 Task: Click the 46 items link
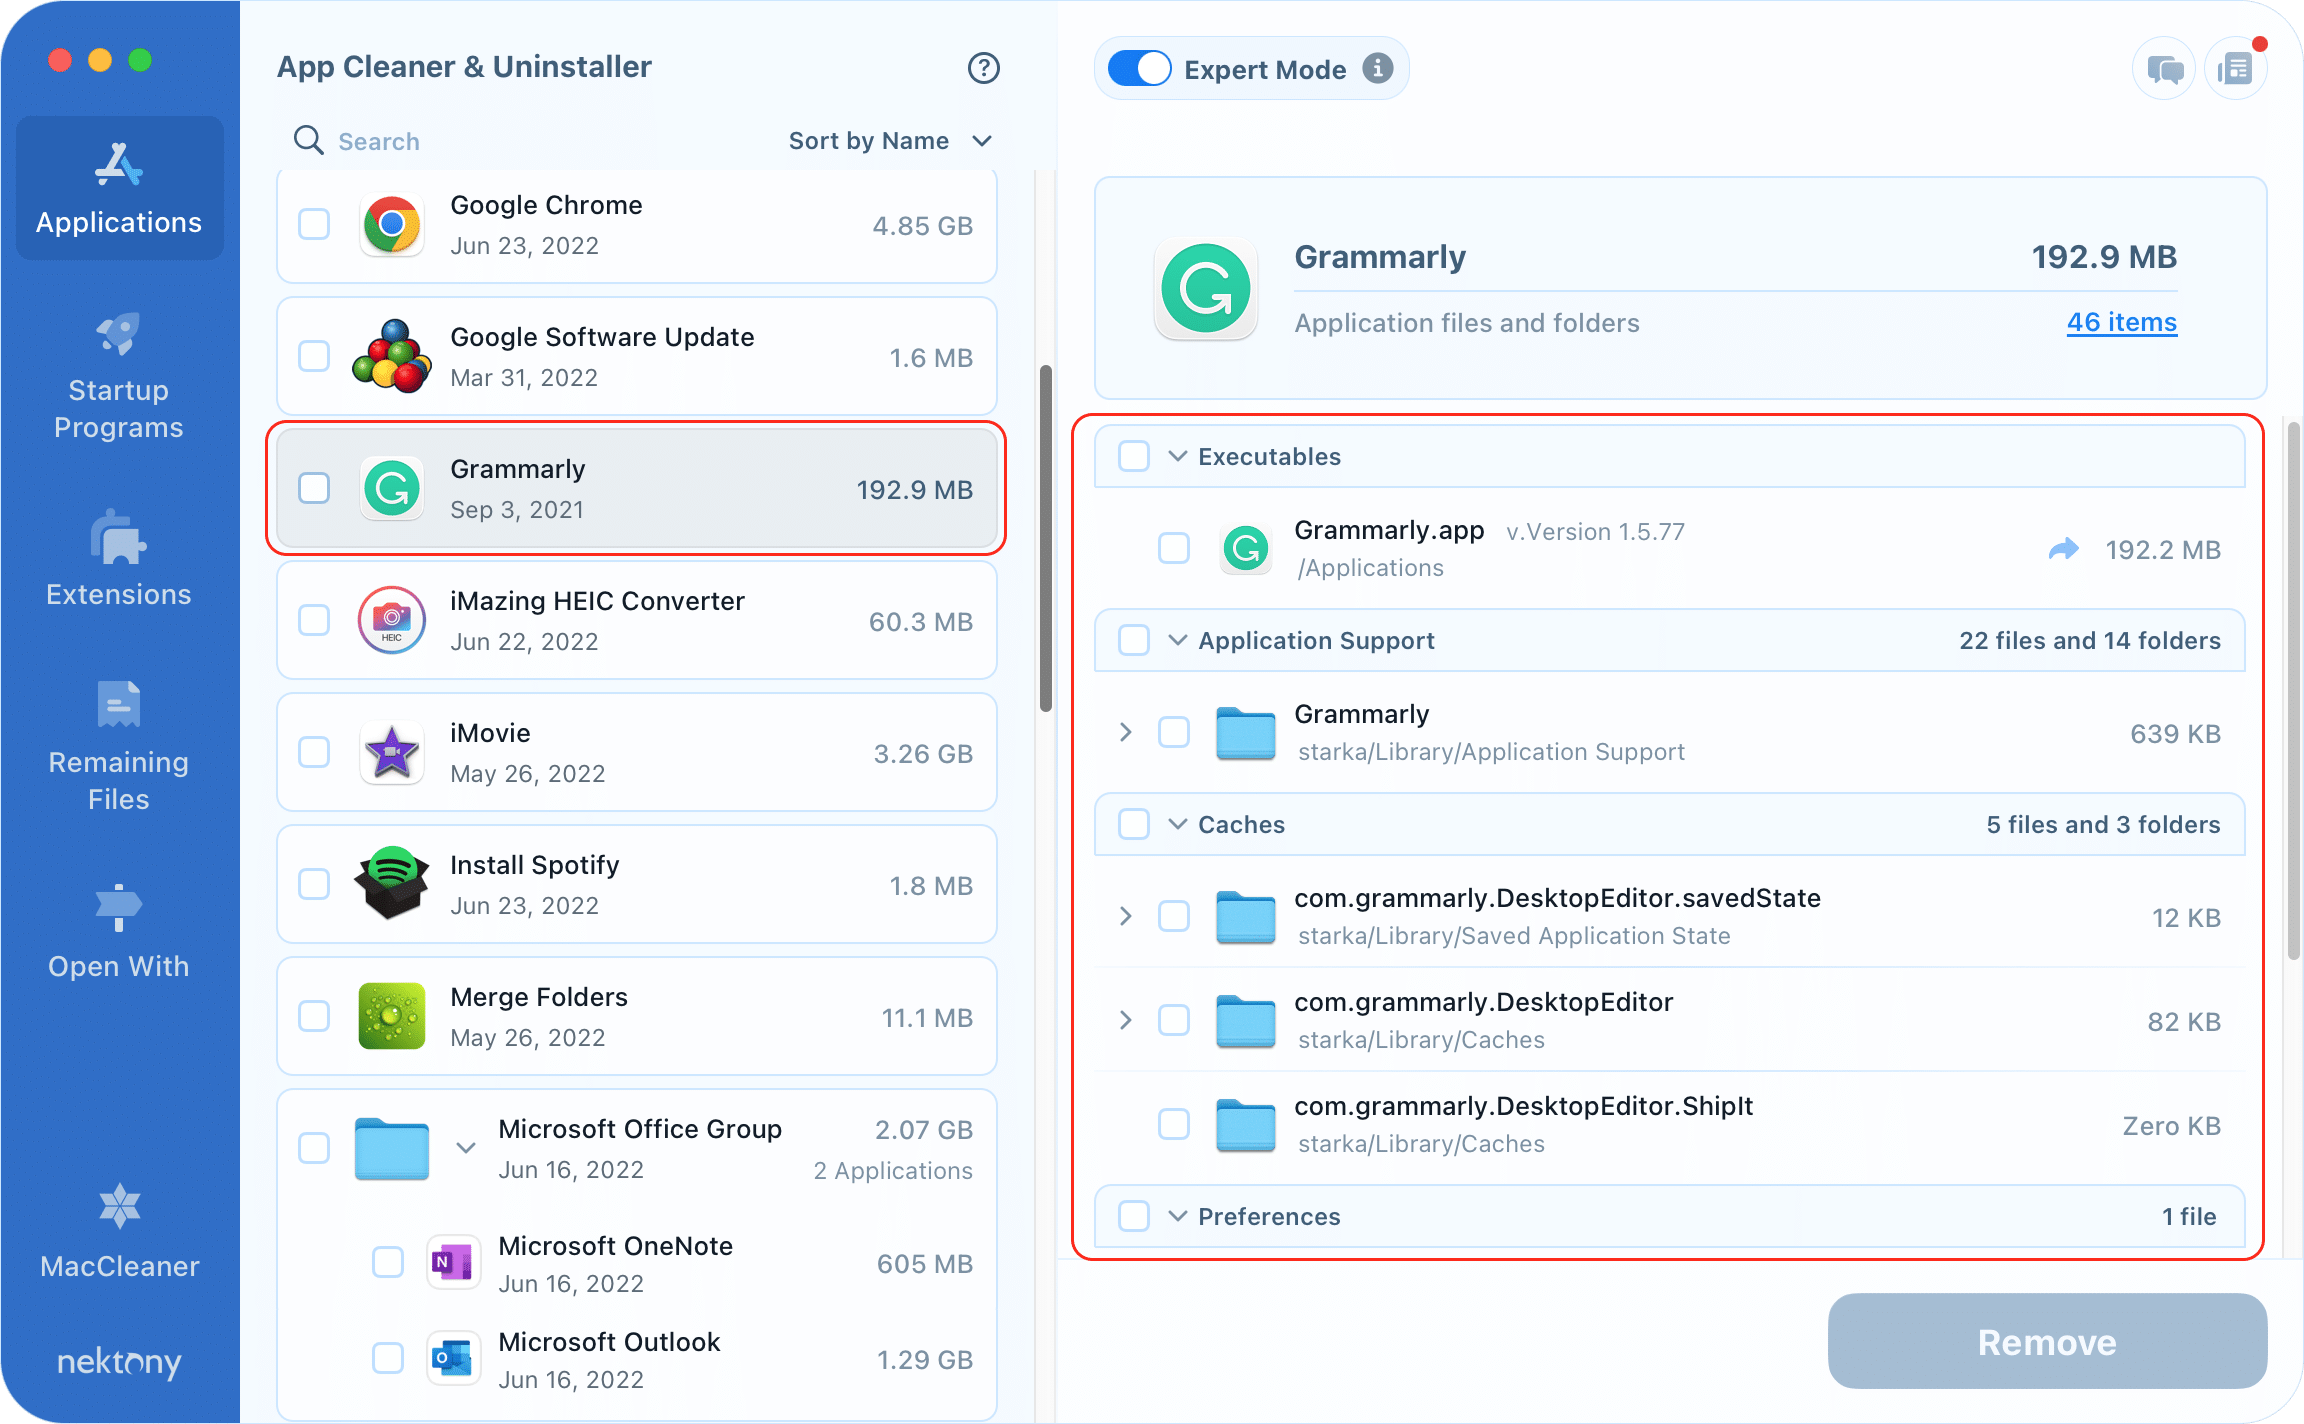2121,322
